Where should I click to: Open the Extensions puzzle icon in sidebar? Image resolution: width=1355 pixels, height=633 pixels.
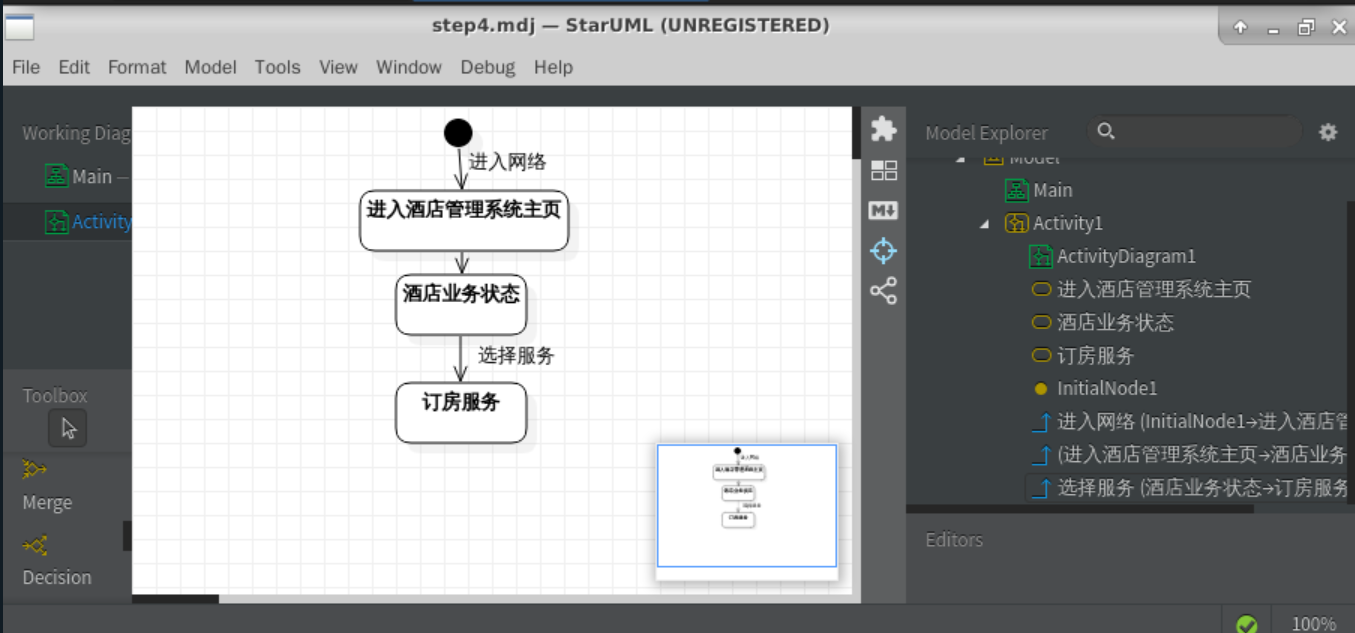pyautogui.click(x=883, y=129)
